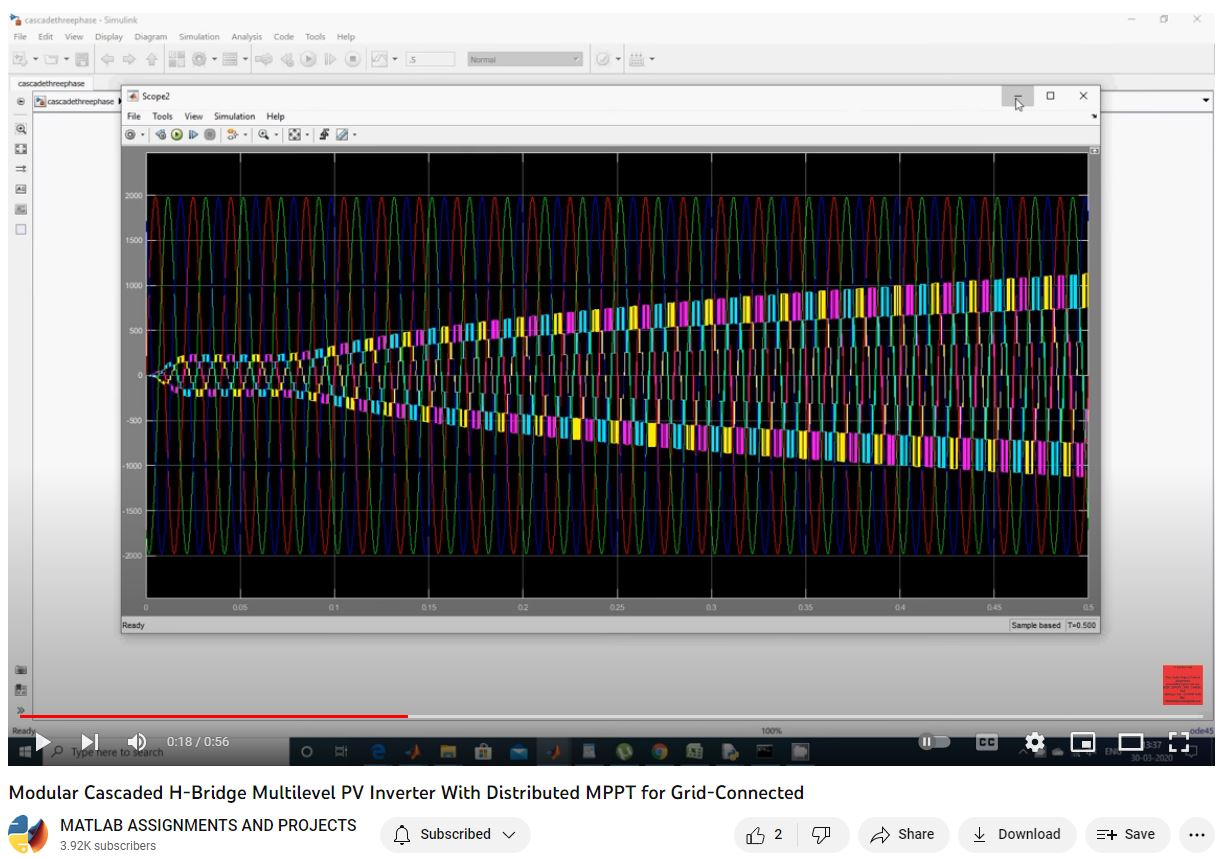Click the Scope2 Step Forward icon

tap(193, 135)
